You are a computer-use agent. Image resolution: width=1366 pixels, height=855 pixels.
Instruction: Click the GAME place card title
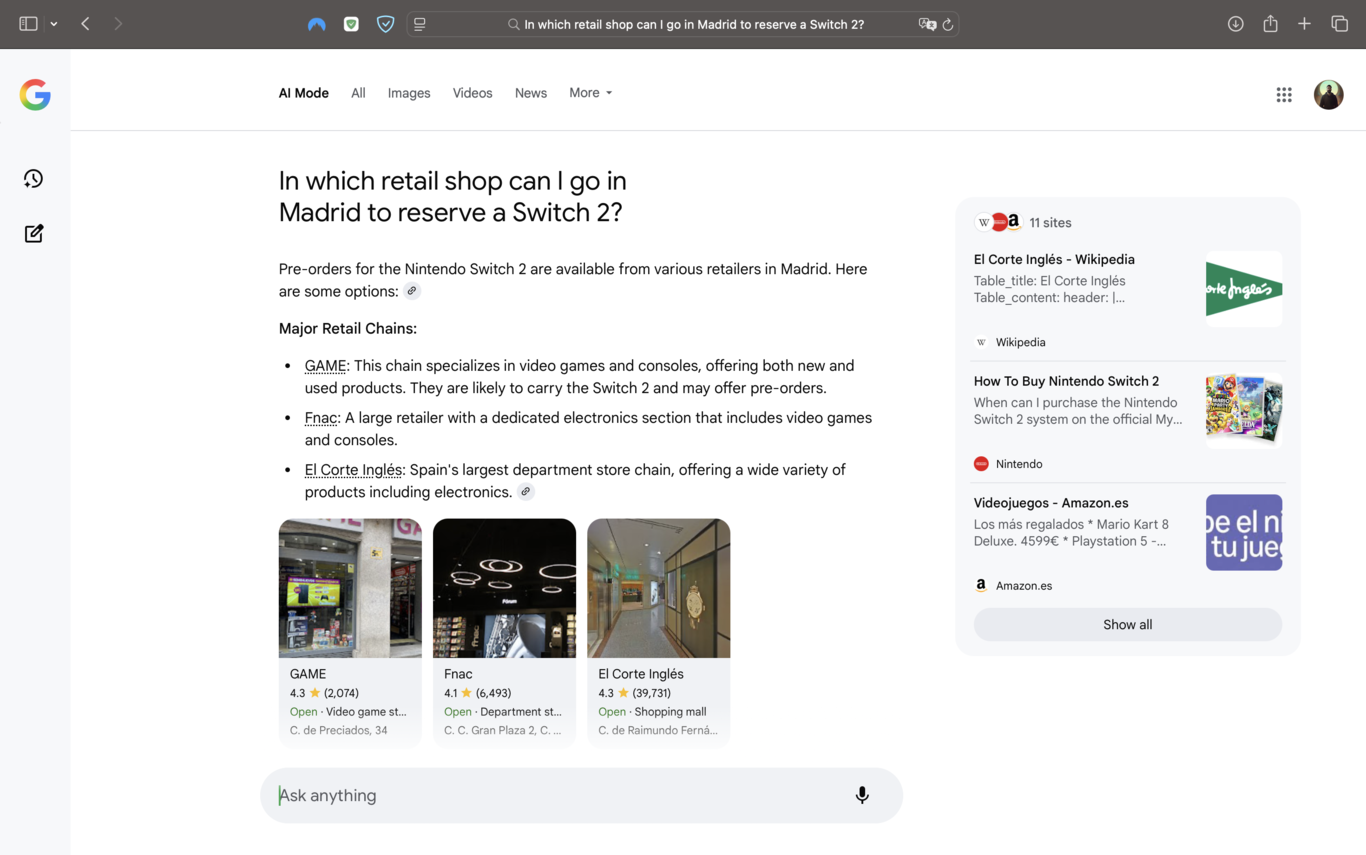click(308, 674)
